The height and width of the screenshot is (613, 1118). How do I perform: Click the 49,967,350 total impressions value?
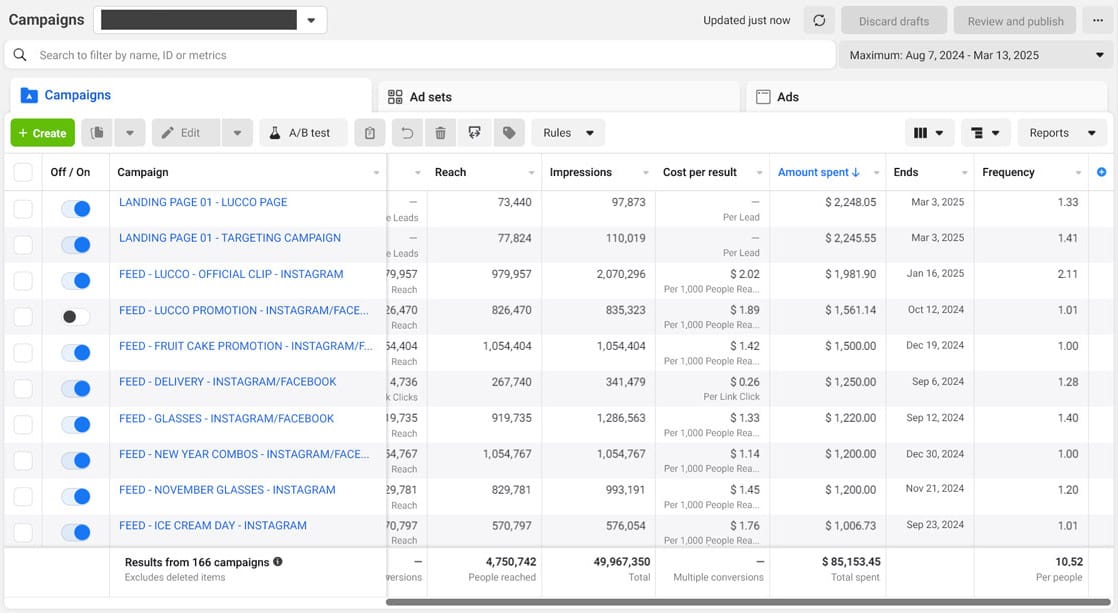tap(622, 562)
